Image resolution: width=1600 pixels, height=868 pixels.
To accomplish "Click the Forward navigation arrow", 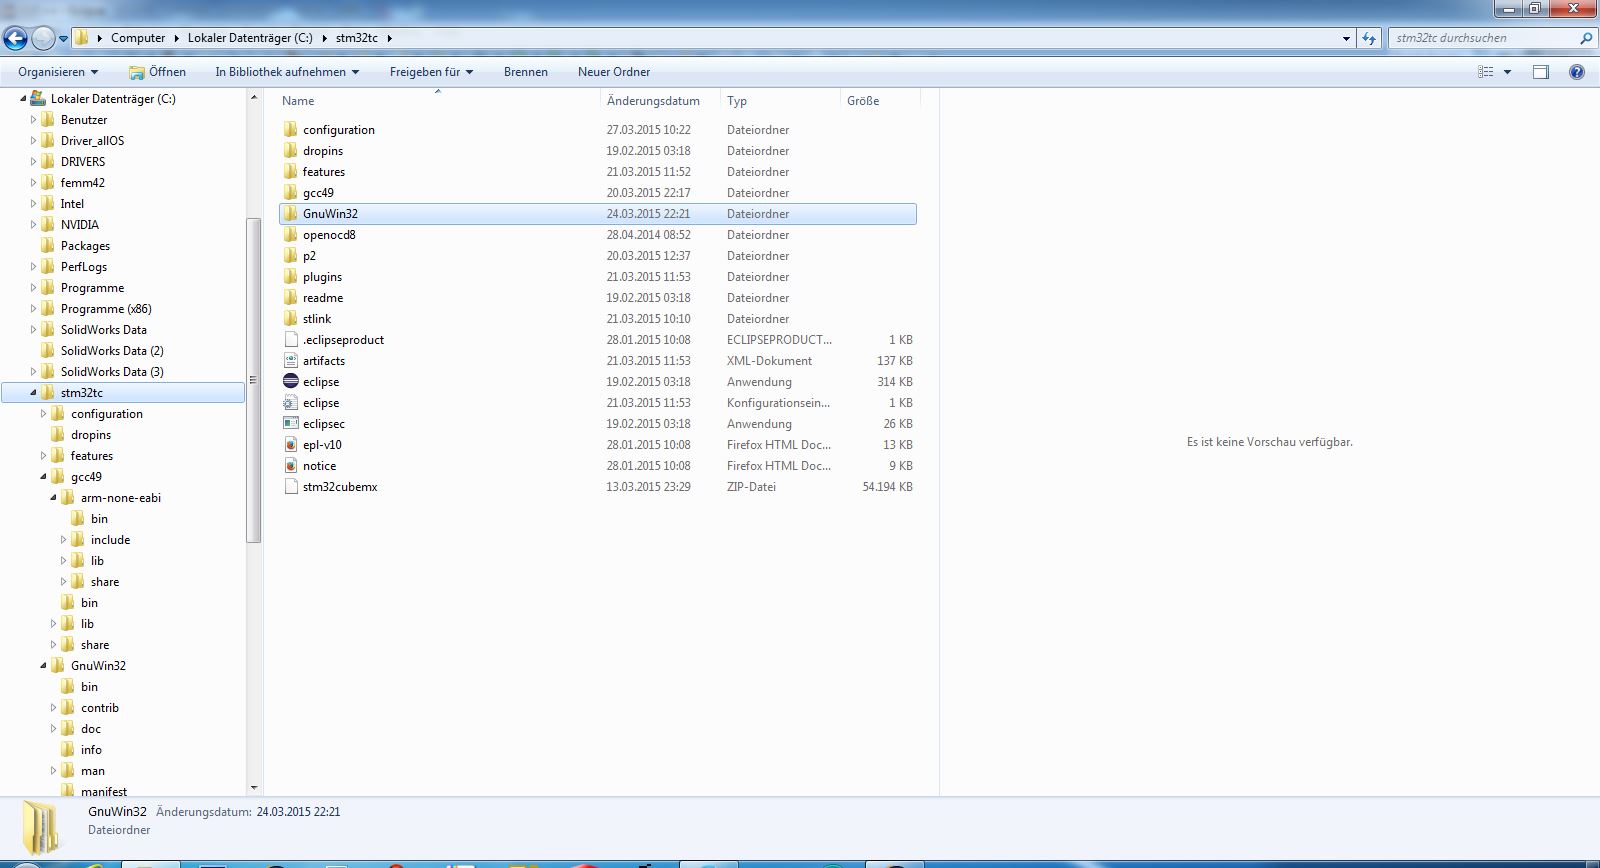I will point(43,39).
